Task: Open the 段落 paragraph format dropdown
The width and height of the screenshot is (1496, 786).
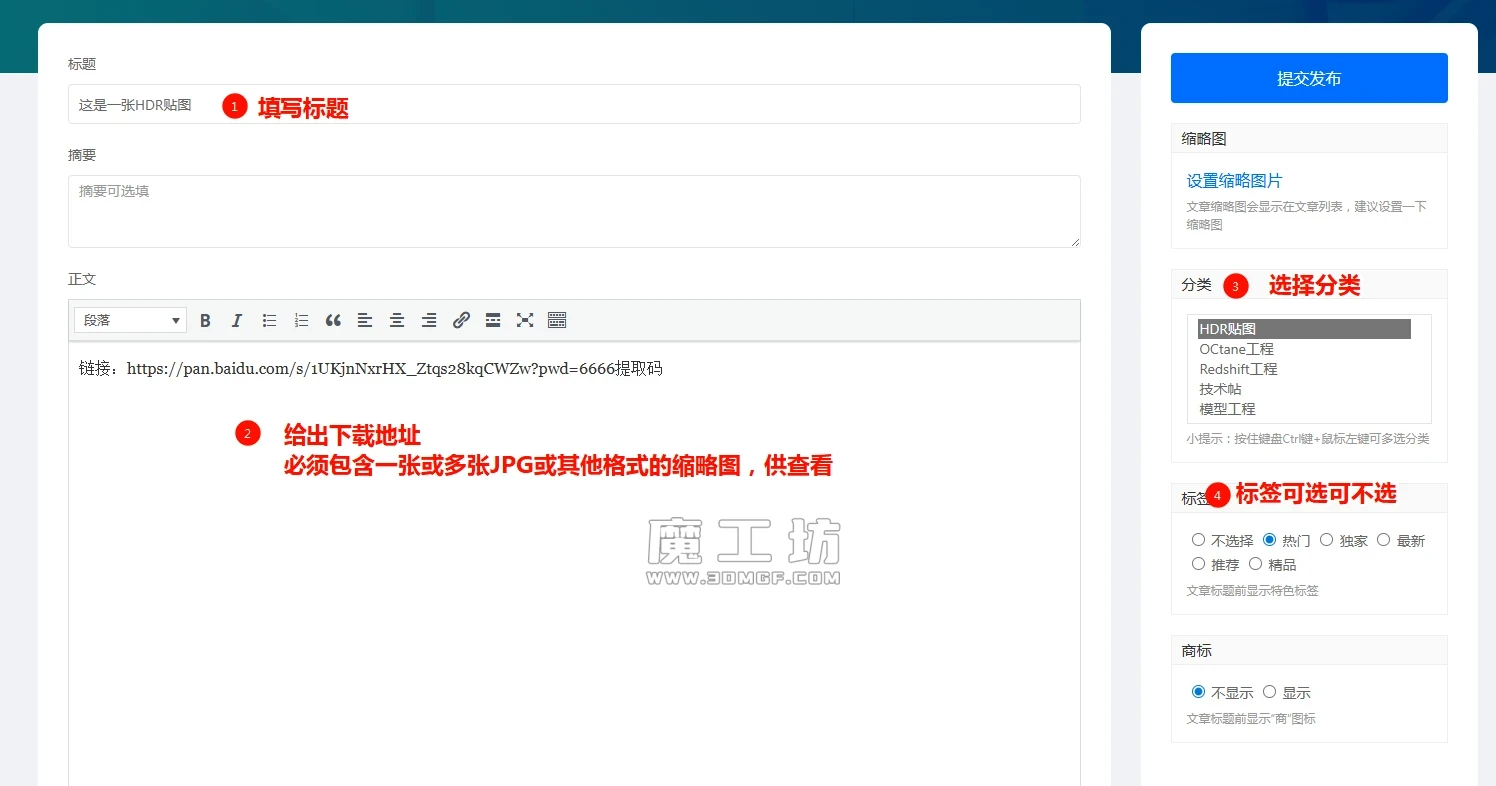Action: 130,320
